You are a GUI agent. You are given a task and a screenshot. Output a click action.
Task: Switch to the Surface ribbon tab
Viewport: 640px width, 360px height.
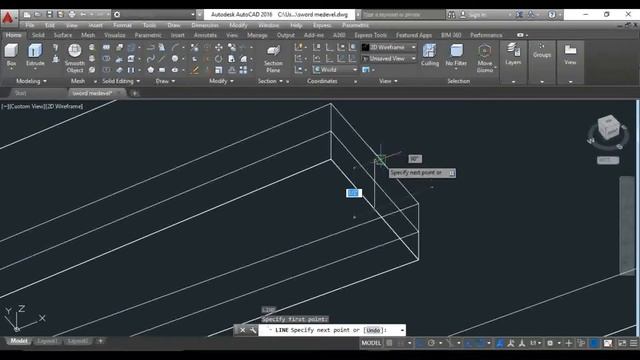(62, 35)
